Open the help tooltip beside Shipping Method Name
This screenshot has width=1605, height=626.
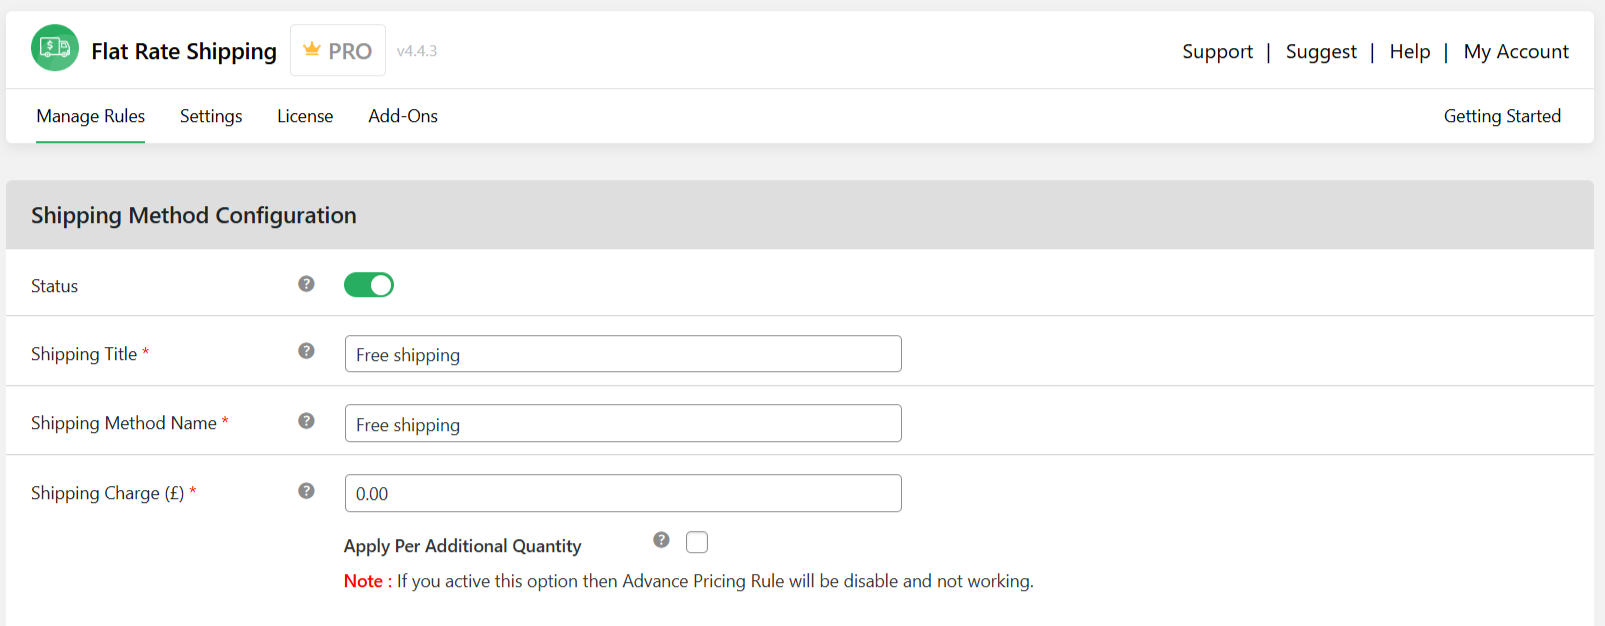click(306, 421)
